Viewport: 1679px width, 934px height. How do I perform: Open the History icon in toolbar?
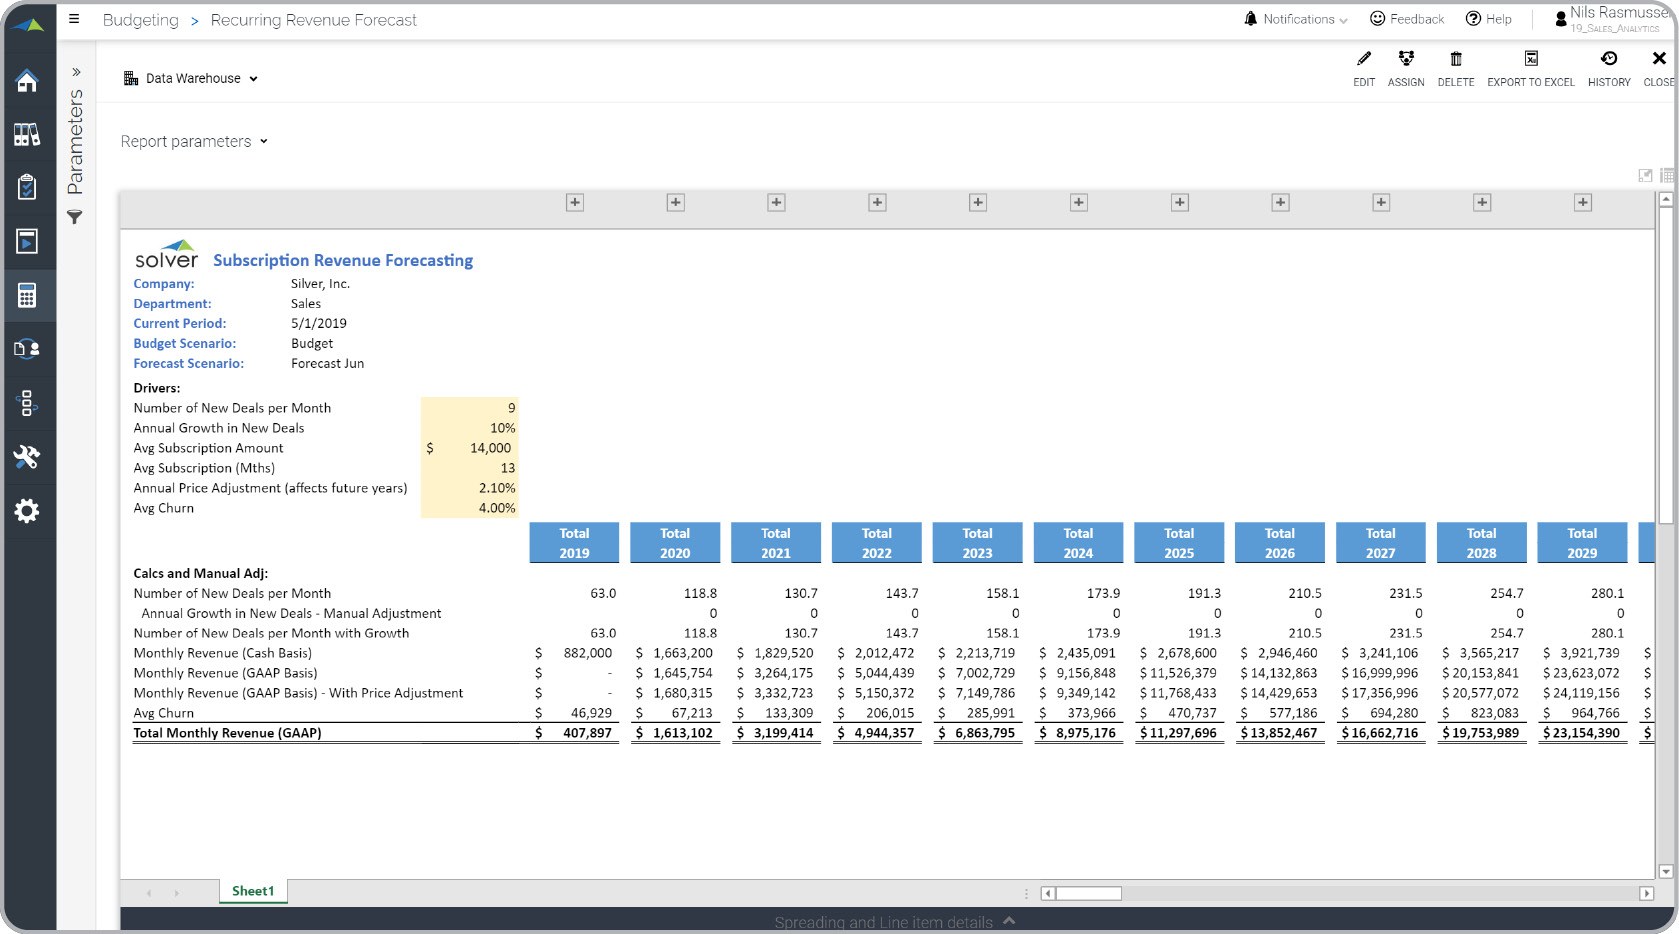click(1608, 59)
